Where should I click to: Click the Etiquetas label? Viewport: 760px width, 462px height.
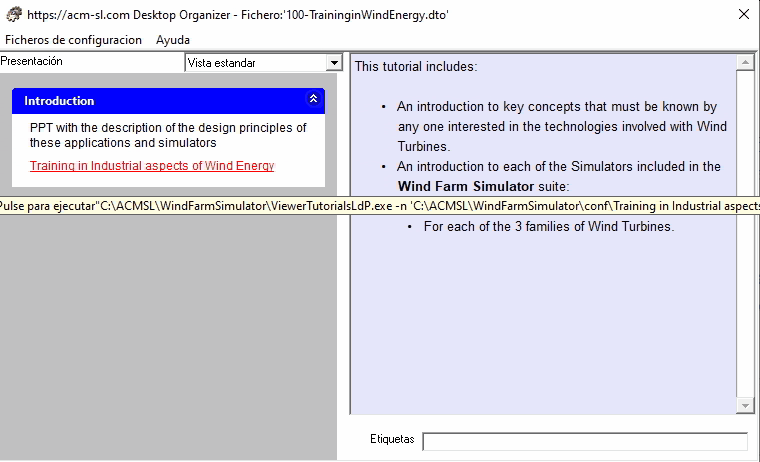click(x=392, y=439)
